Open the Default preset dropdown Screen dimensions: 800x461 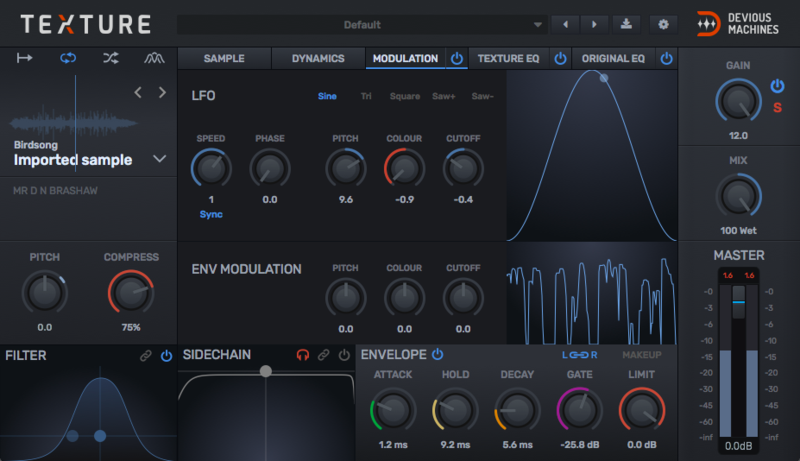(362, 24)
